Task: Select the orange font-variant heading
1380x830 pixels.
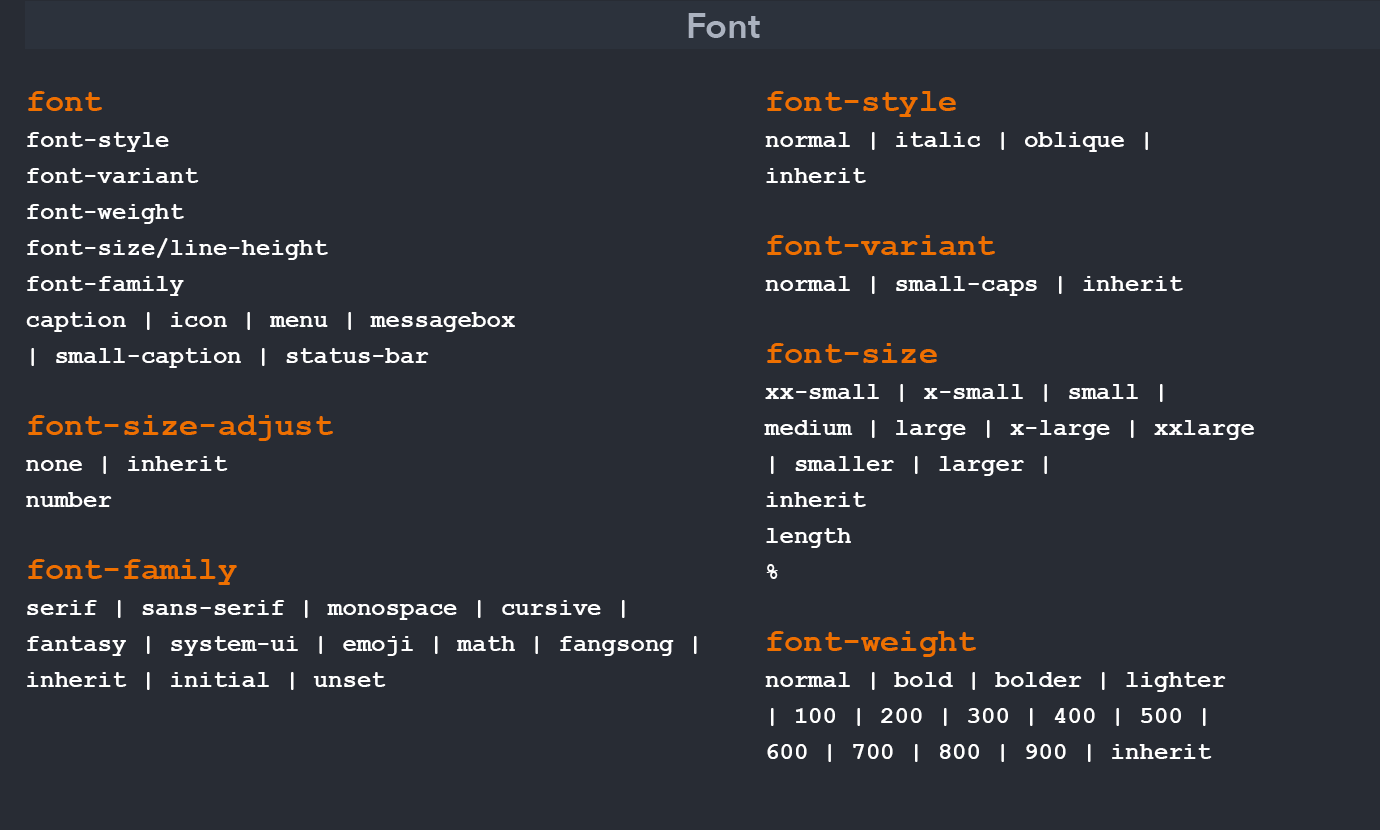Action: point(880,246)
